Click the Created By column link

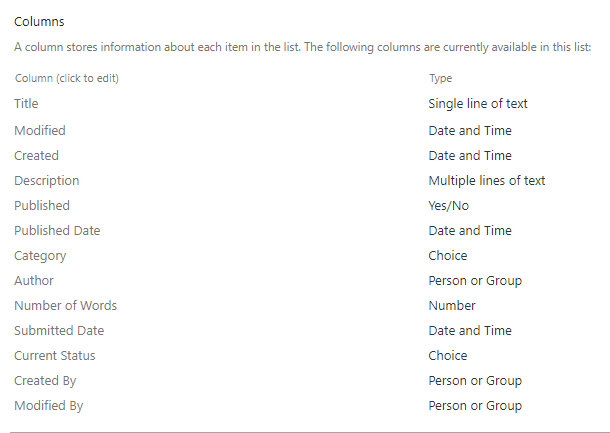[45, 380]
